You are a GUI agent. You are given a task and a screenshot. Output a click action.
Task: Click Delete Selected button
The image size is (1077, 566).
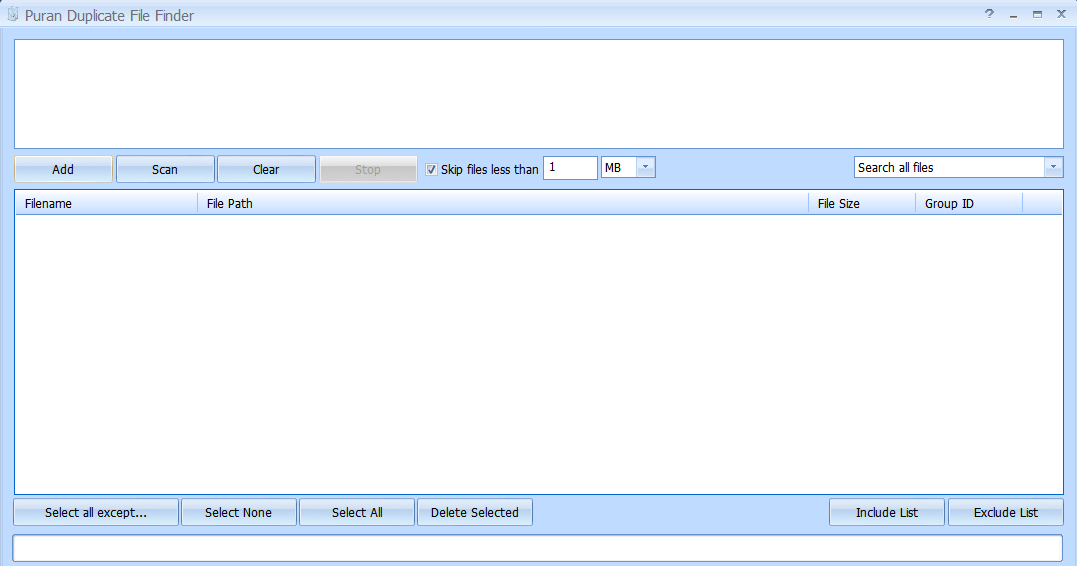click(x=475, y=512)
